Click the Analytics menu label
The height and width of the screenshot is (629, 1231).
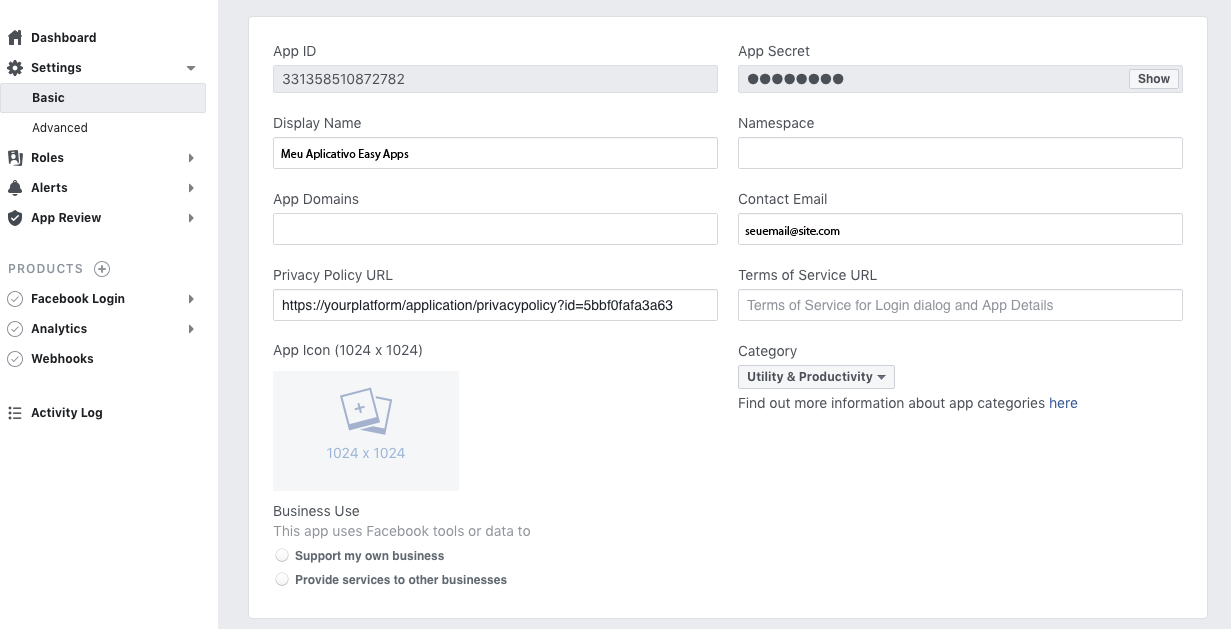[59, 329]
